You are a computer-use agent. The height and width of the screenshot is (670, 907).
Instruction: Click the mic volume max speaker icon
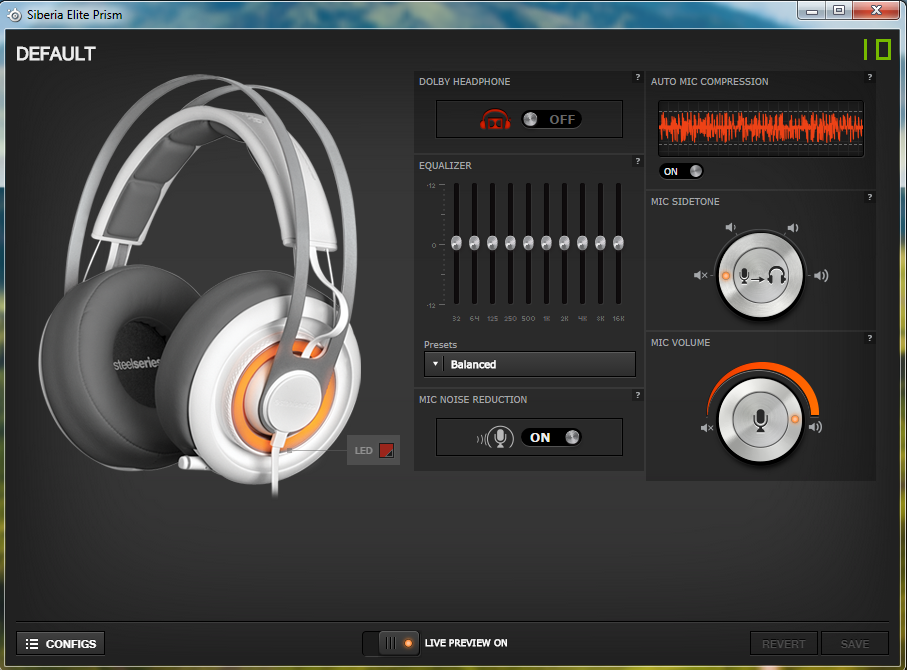point(815,427)
